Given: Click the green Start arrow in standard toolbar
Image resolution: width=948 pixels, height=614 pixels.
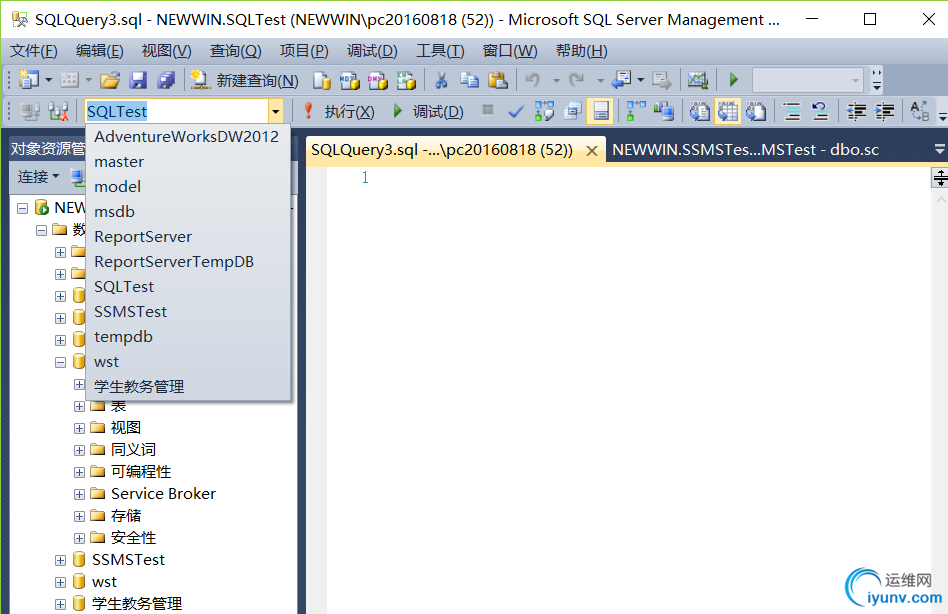Looking at the screenshot, I should click(x=733, y=80).
